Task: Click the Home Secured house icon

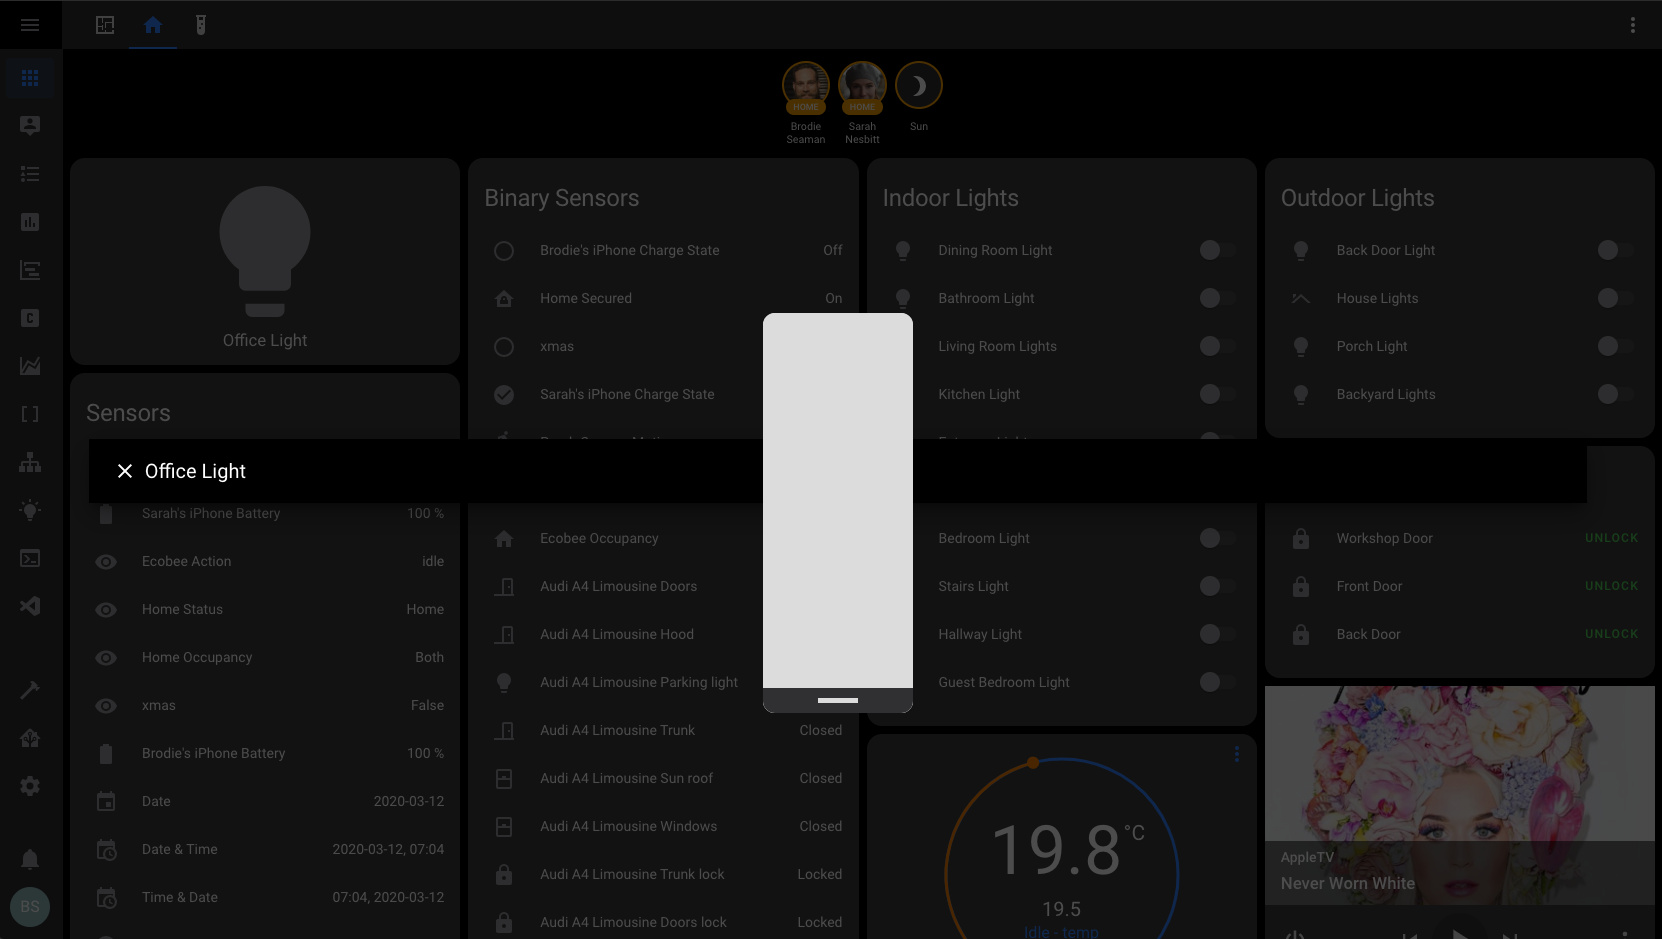Action: coord(504,298)
